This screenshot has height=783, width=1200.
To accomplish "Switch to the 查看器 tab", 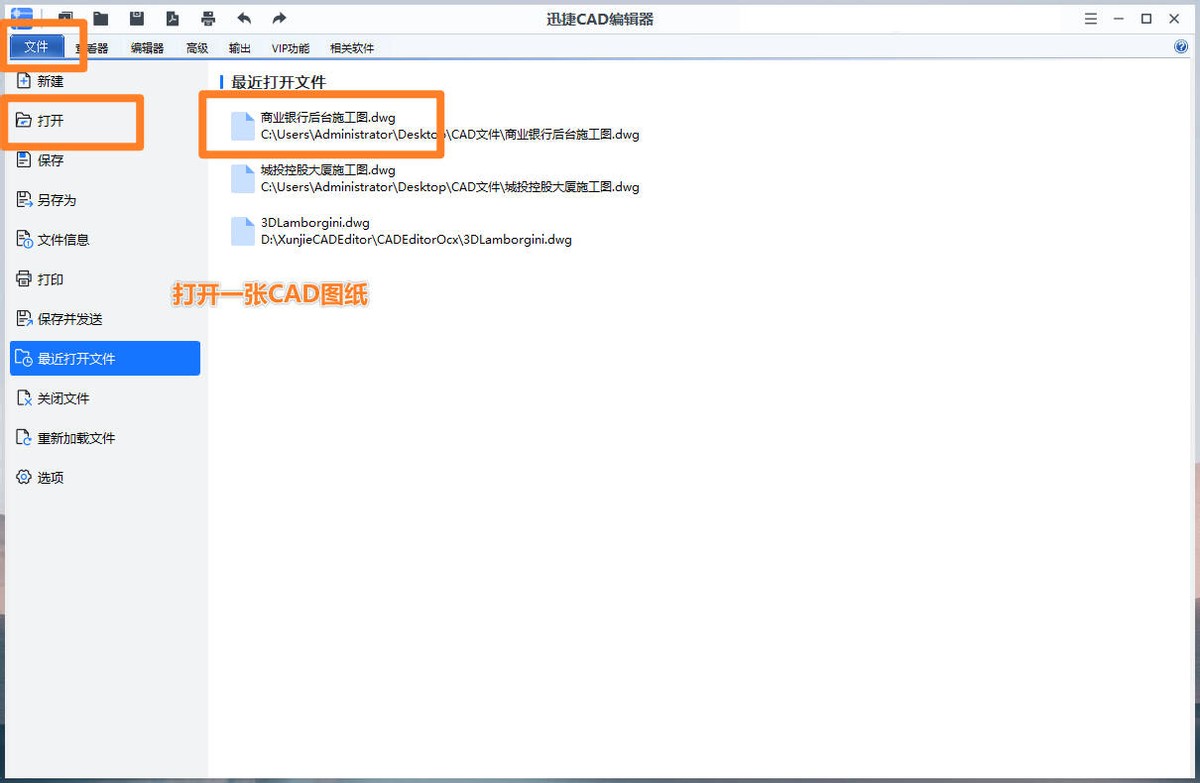I will (x=92, y=48).
